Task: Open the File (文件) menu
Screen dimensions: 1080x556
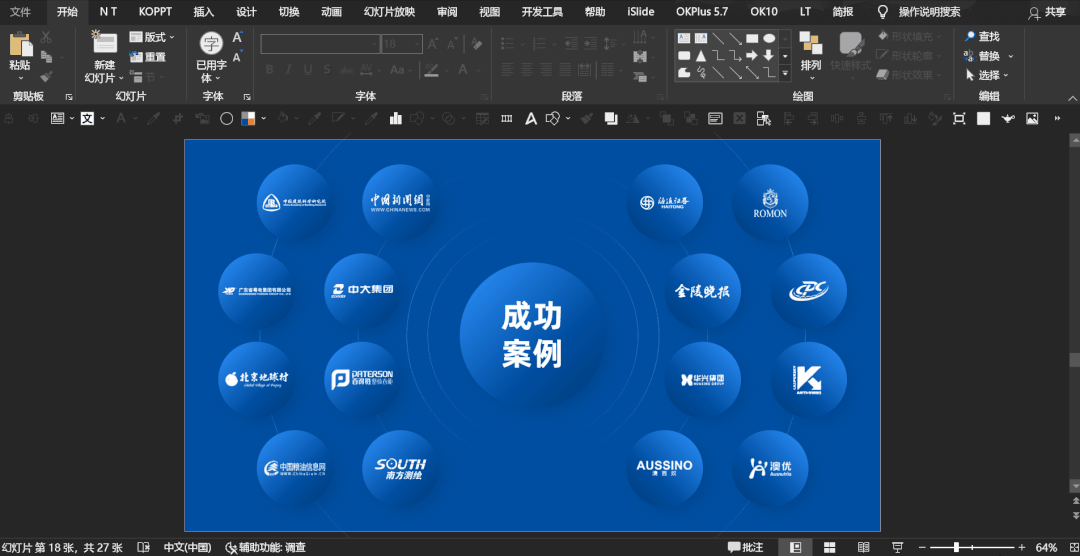Action: coord(20,12)
